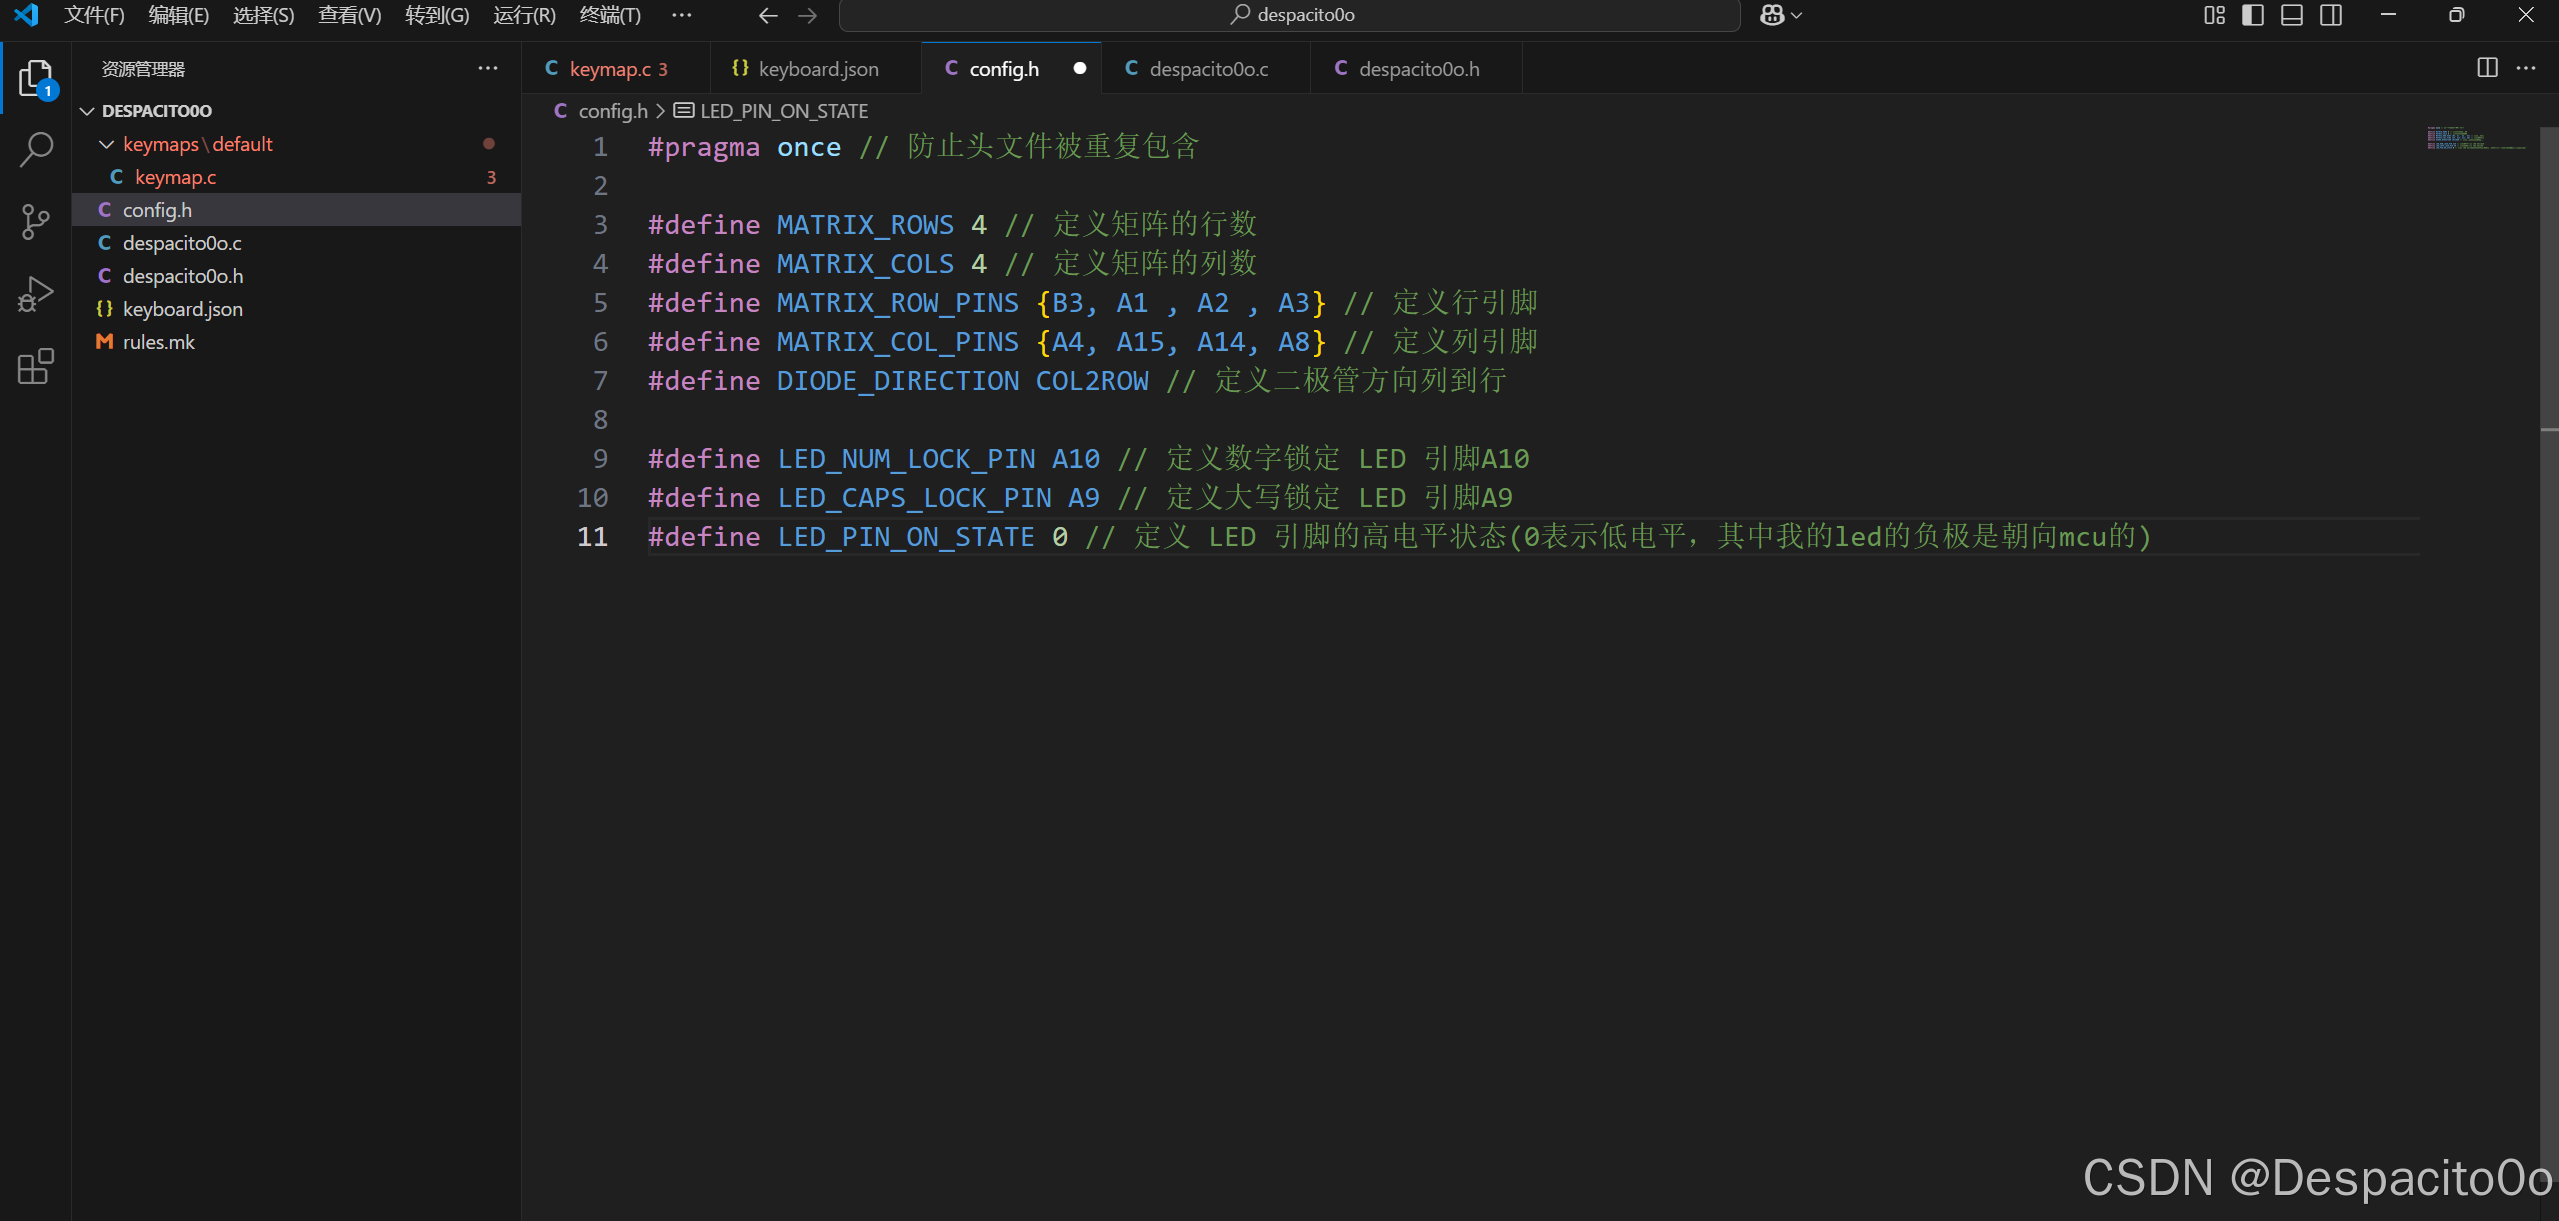Click LED_PIN_ON_STATE in the breadcrumb
Viewport: 2559px width, 1221px height.
click(783, 111)
